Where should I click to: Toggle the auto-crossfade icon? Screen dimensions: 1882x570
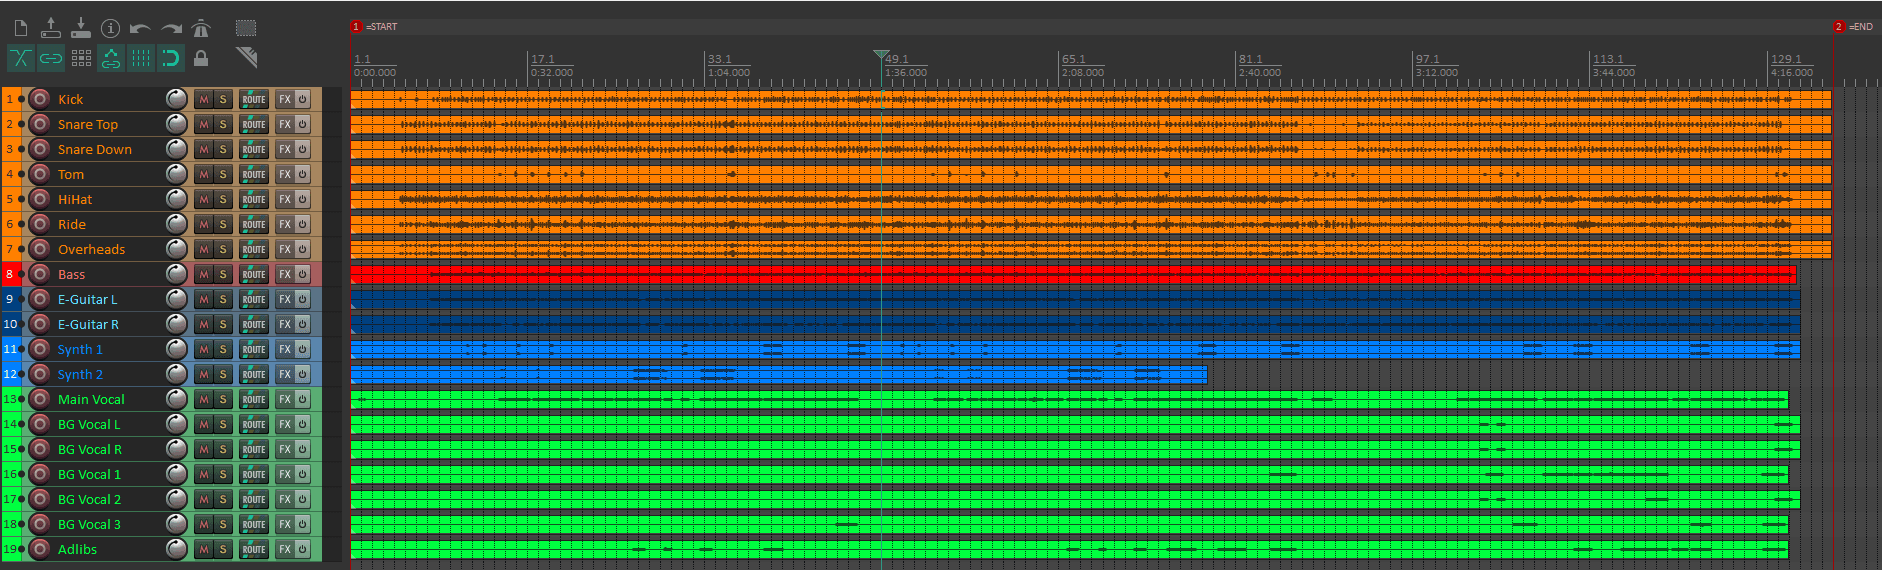click(x=21, y=58)
